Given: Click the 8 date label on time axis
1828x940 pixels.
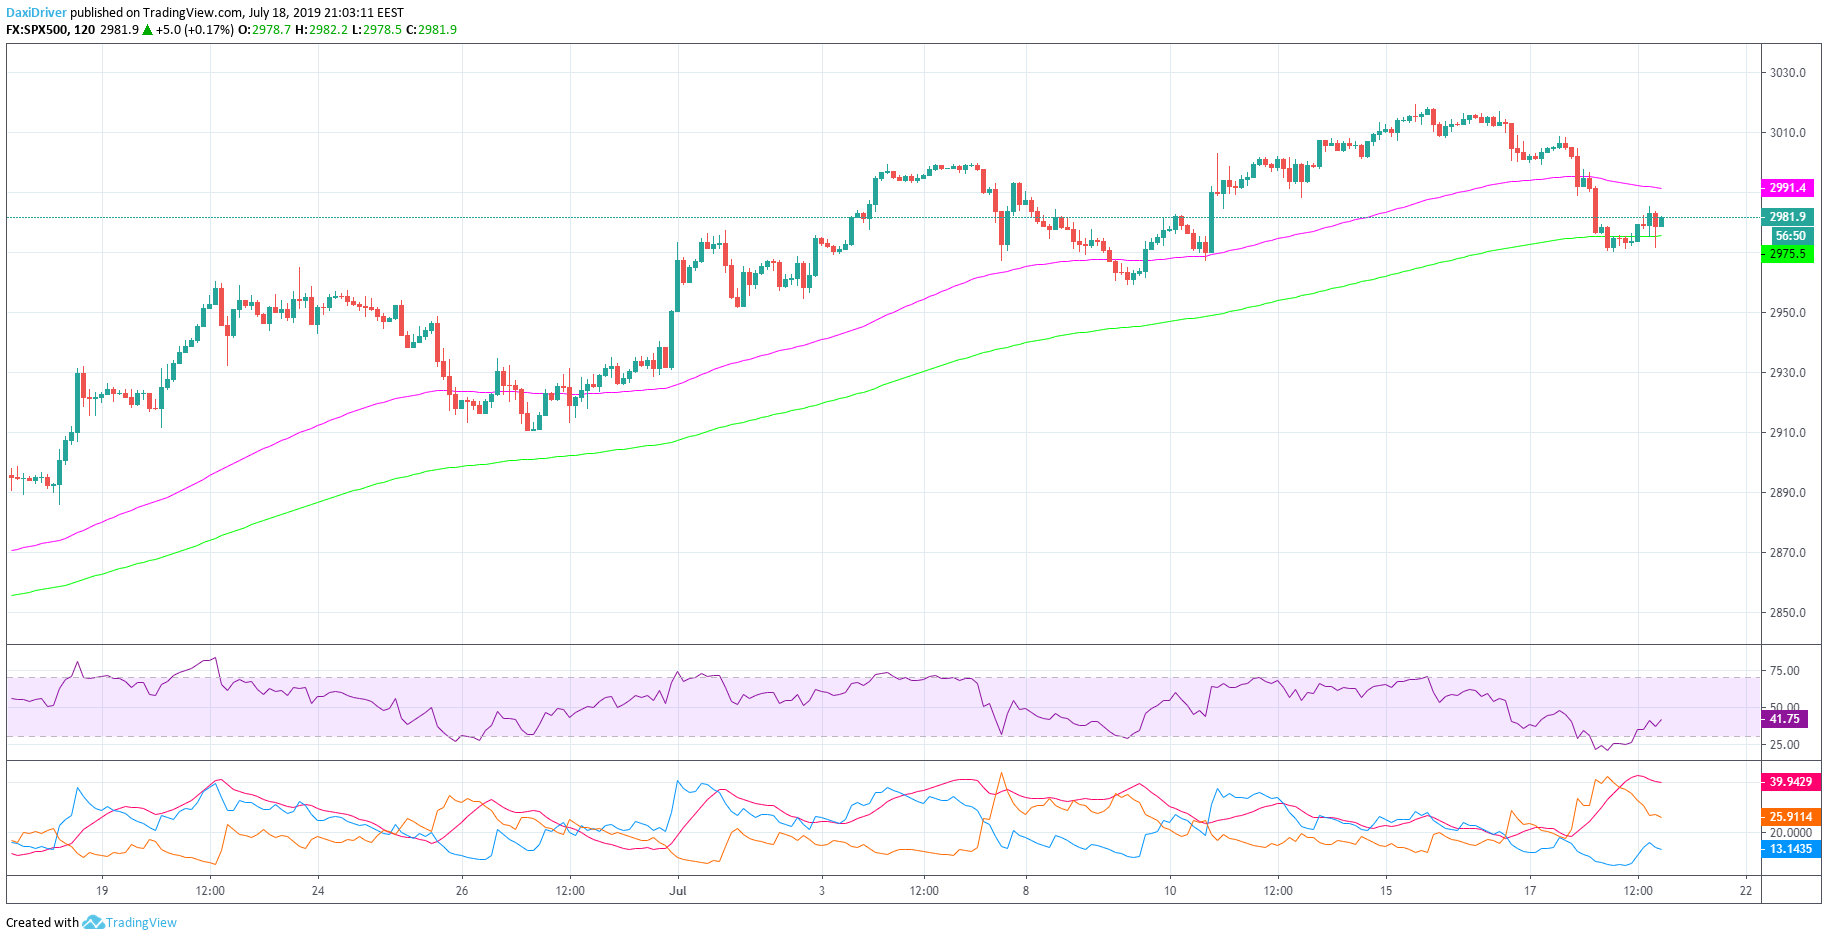Looking at the screenshot, I should coord(1026,890).
